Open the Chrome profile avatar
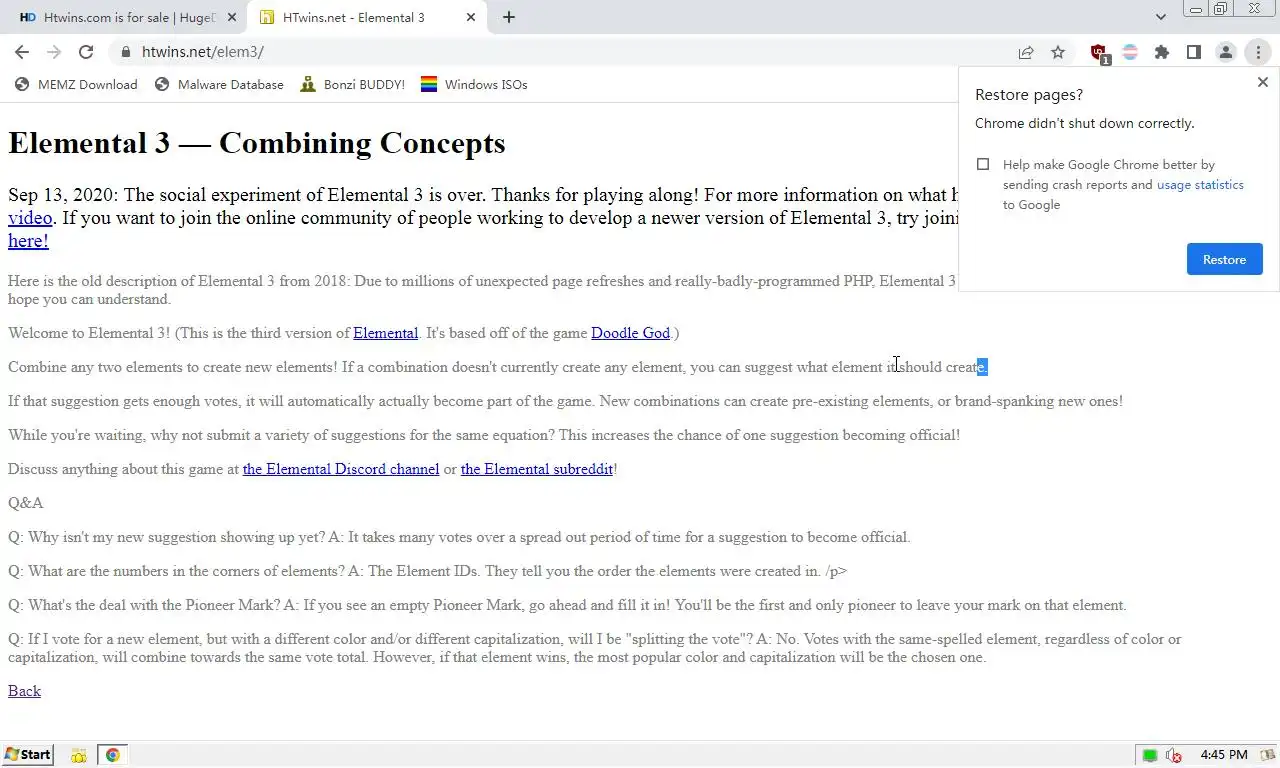Screen dimensions: 1280x768 [x=1226, y=52]
